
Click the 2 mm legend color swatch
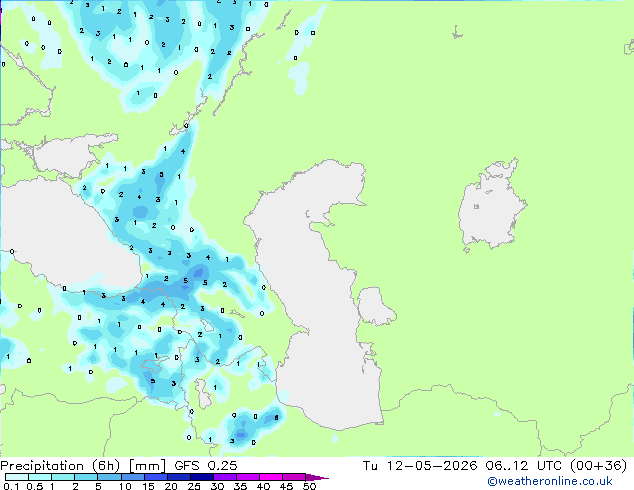pos(86,477)
